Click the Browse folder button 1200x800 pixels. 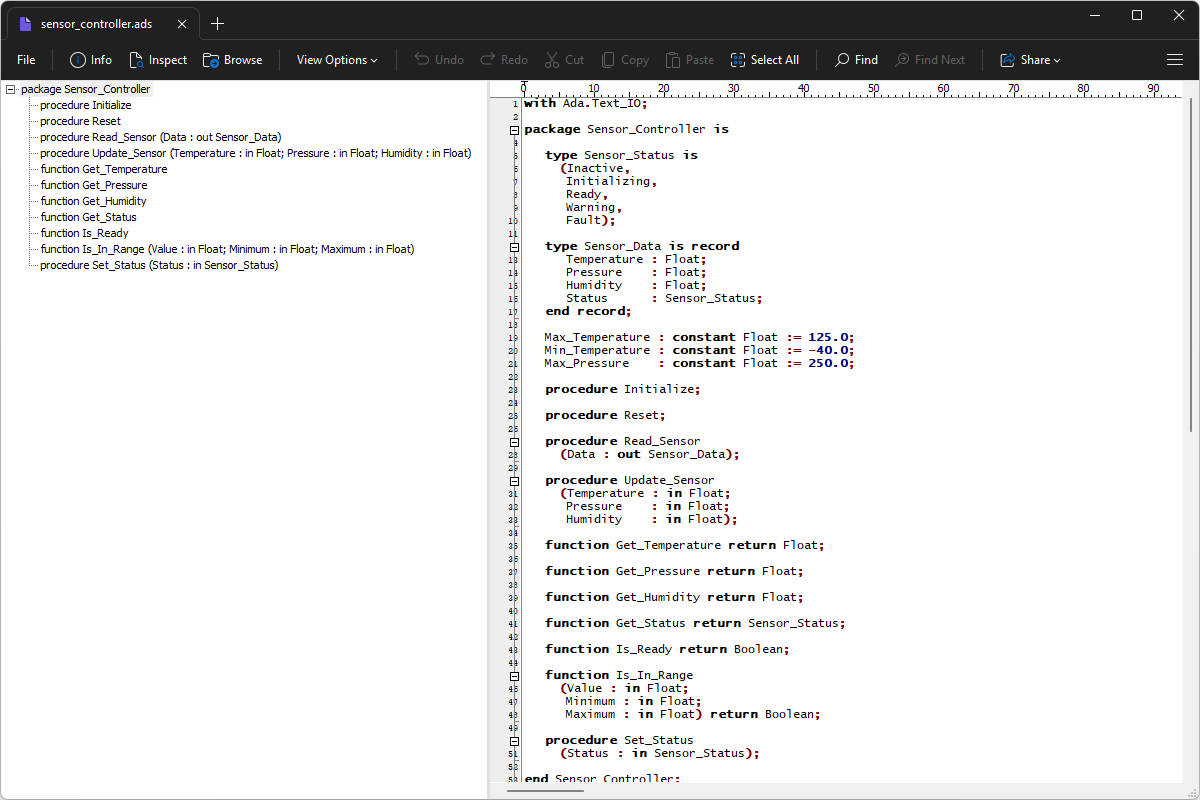[233, 60]
